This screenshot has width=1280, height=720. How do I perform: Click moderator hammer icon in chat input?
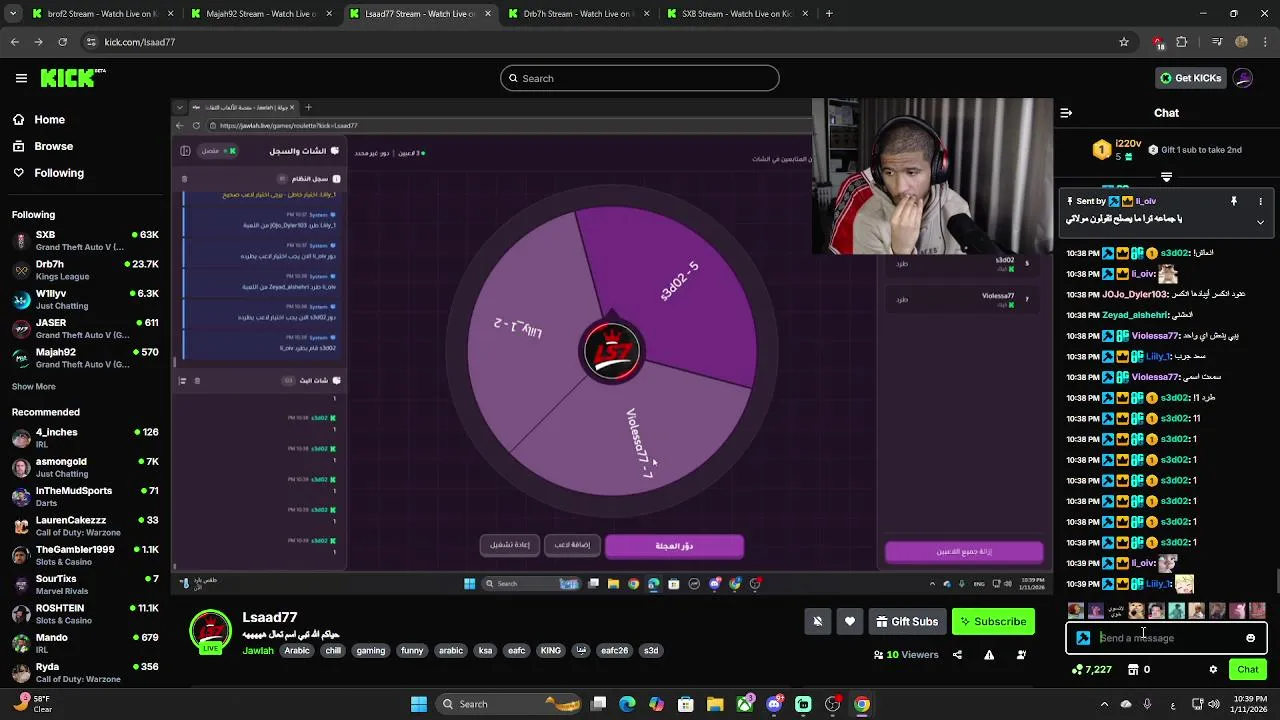coord(1083,638)
